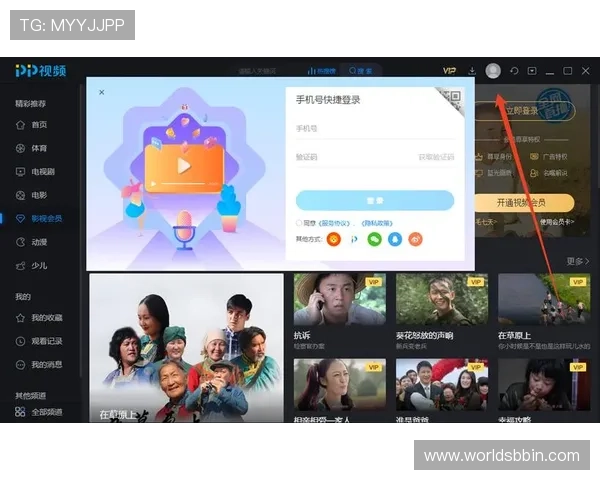Image resolution: width=600 pixels, height=480 pixels.
Task: Focus the 验证码 verification code field
Action: [x=354, y=157]
